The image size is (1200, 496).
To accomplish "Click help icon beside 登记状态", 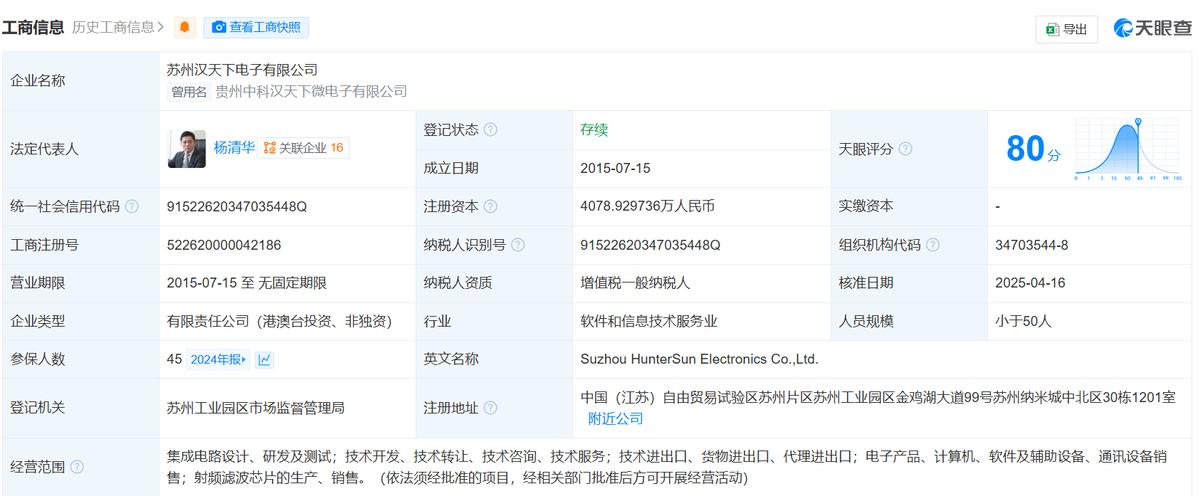I will 490,130.
